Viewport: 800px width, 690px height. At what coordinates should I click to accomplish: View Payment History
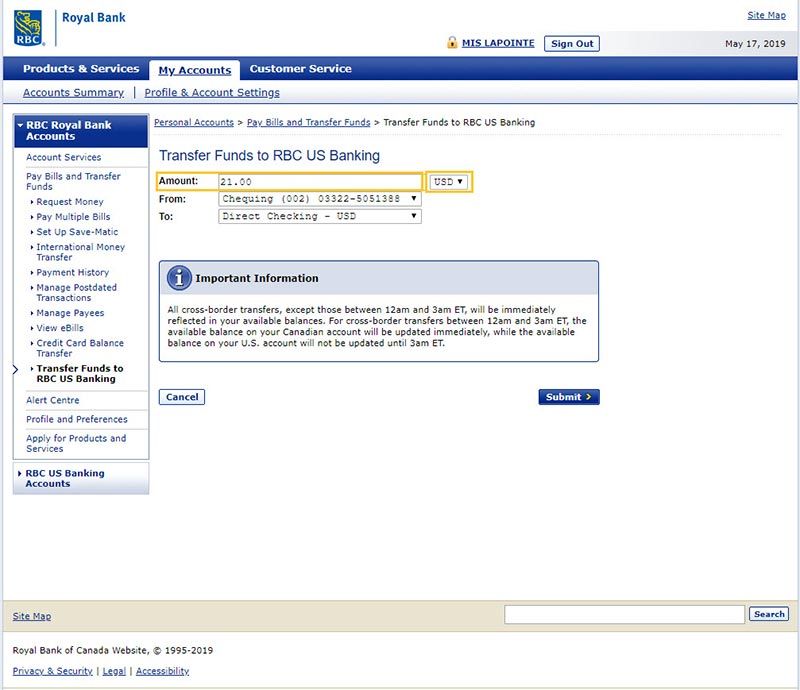click(72, 273)
